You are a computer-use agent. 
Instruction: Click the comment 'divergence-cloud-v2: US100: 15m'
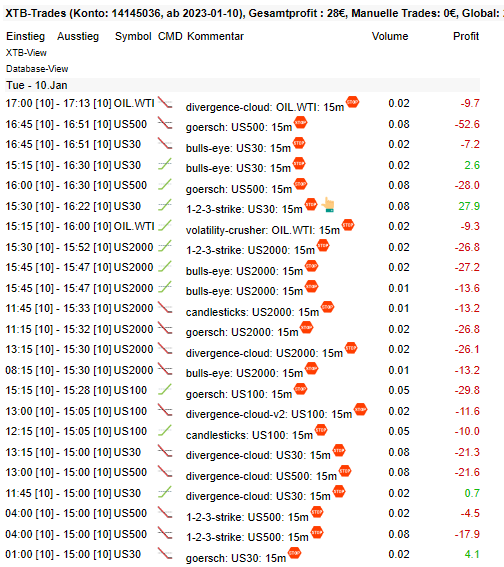269,414
